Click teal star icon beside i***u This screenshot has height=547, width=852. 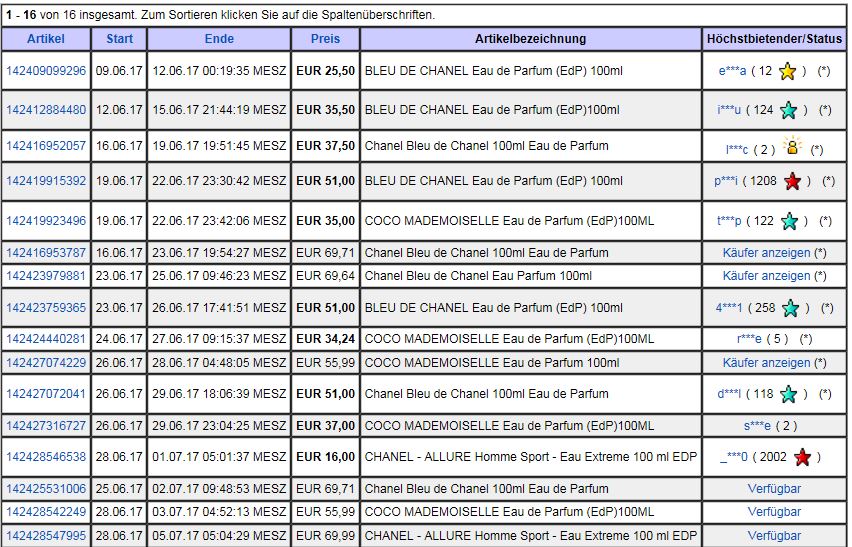point(788,110)
